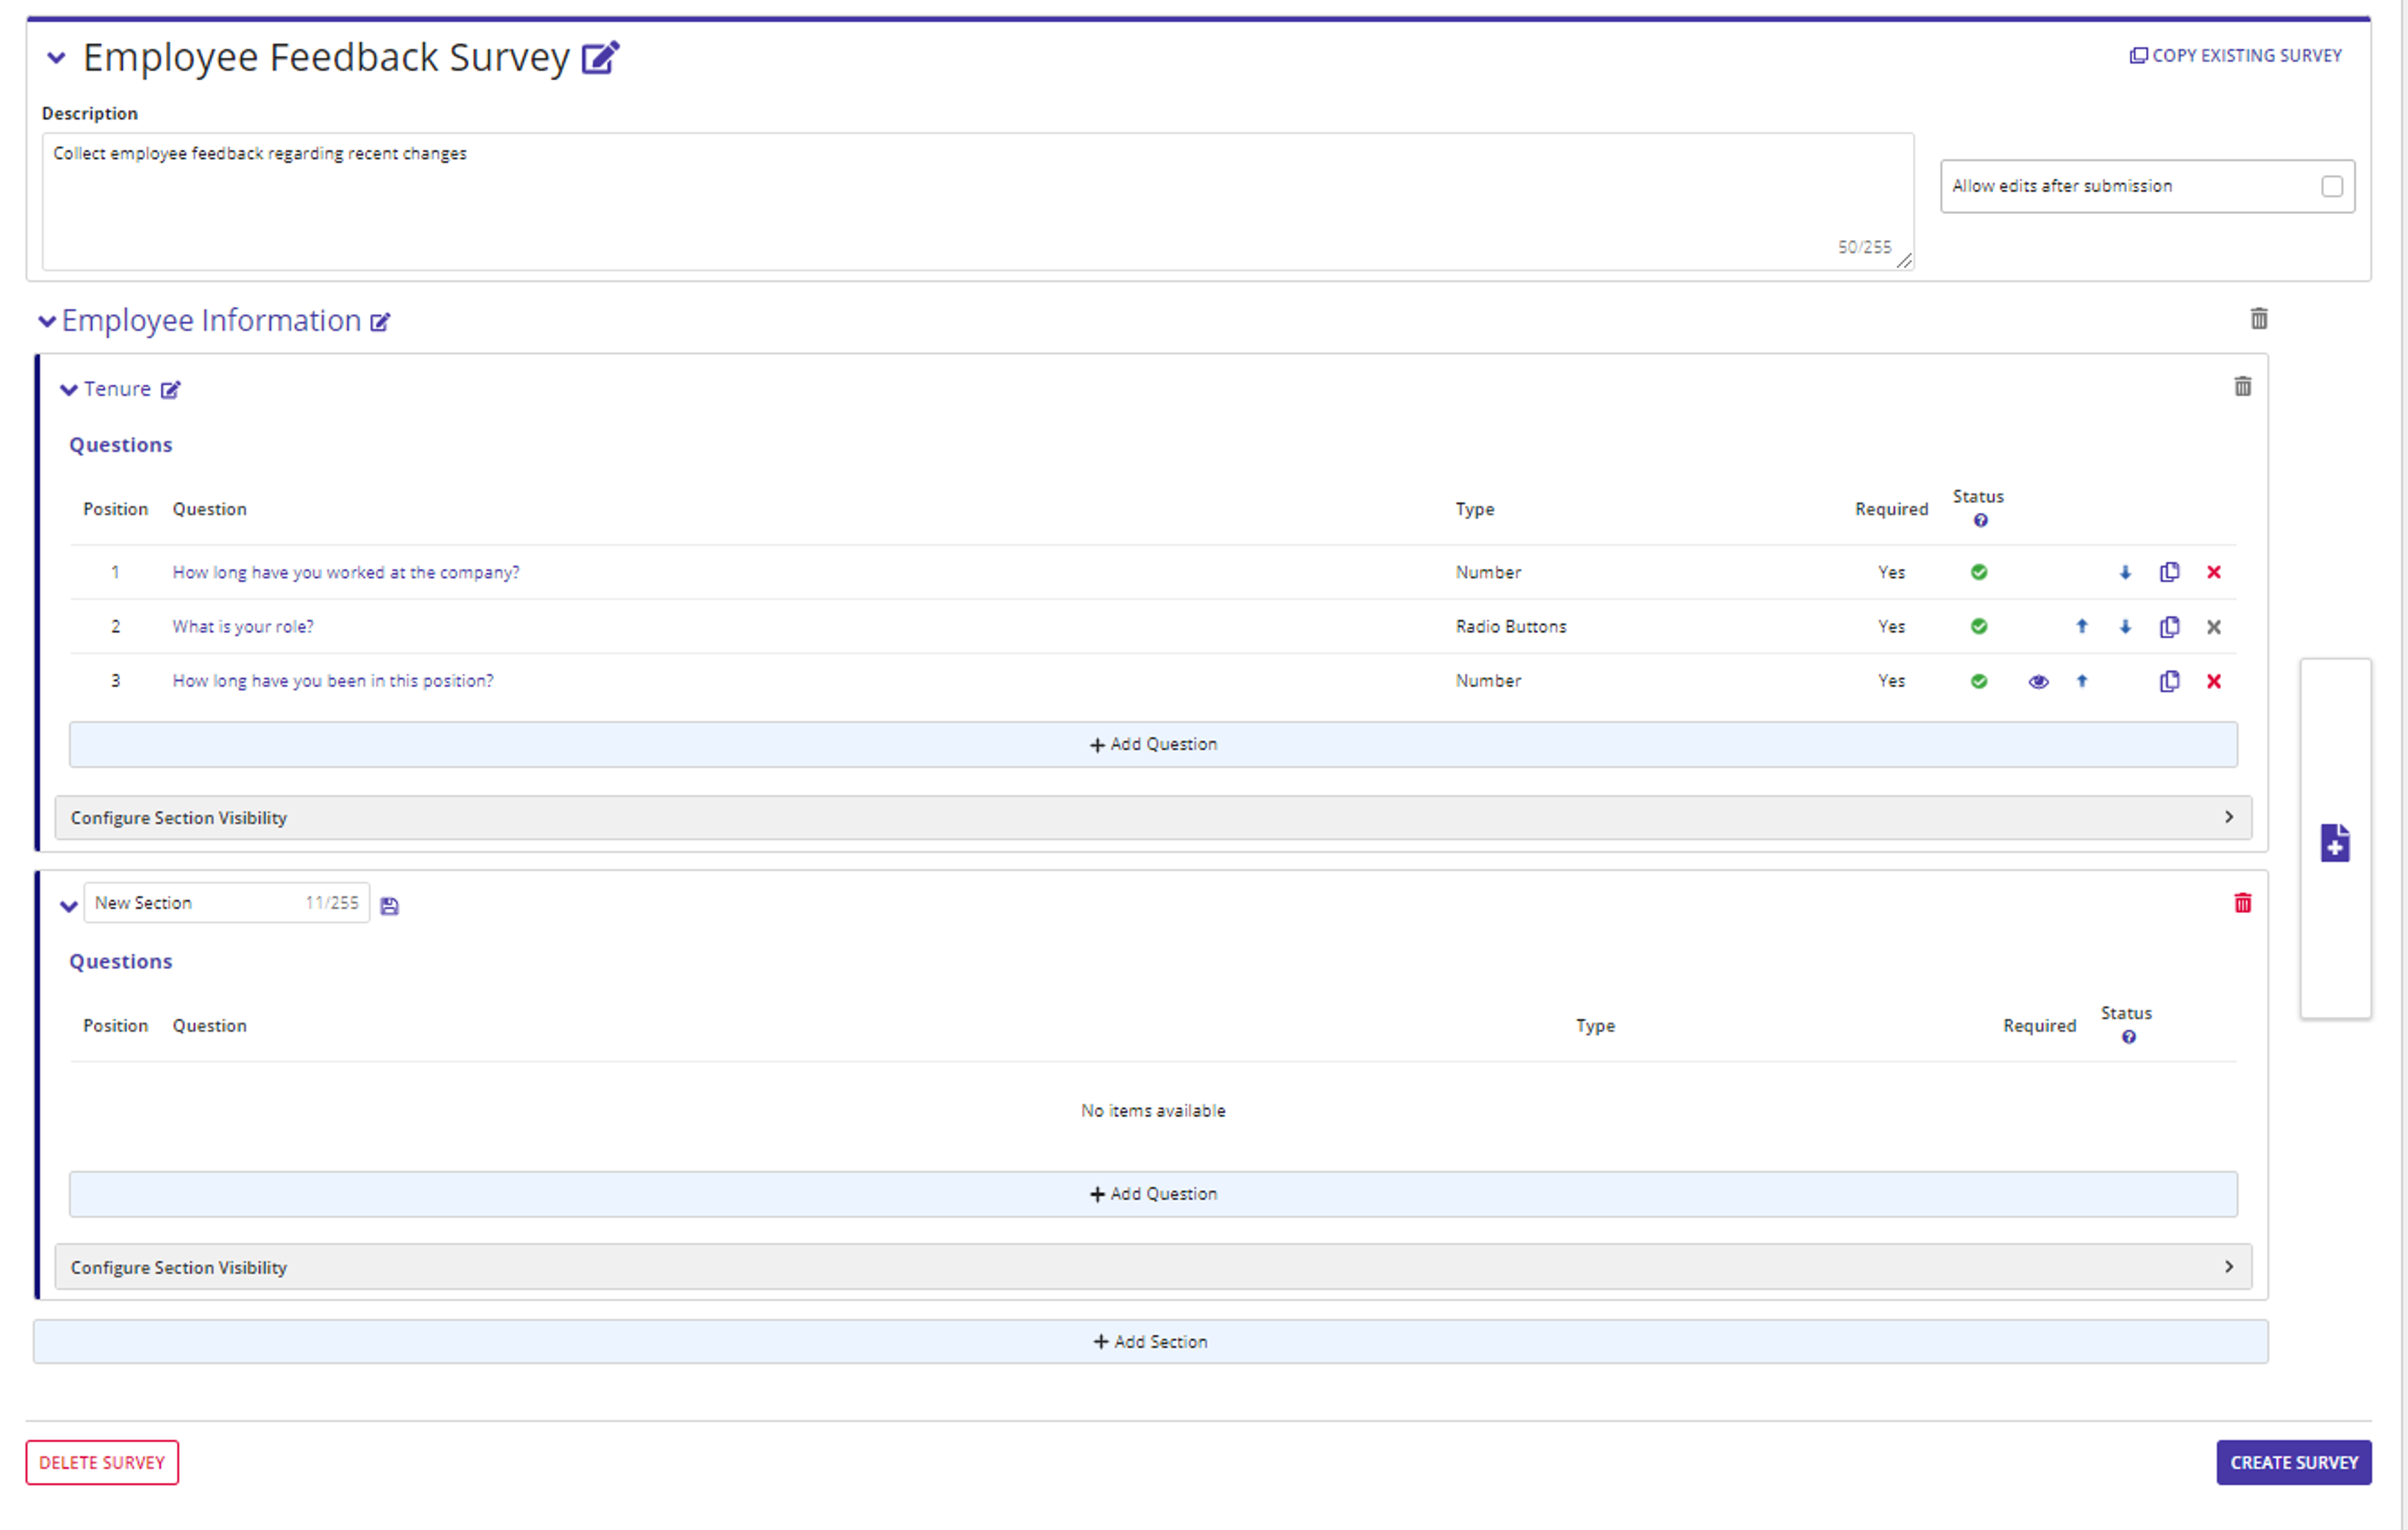Screen dimensions: 2408x1530
Task: Delete the Employee Information group via trash icon
Action: 2259,319
